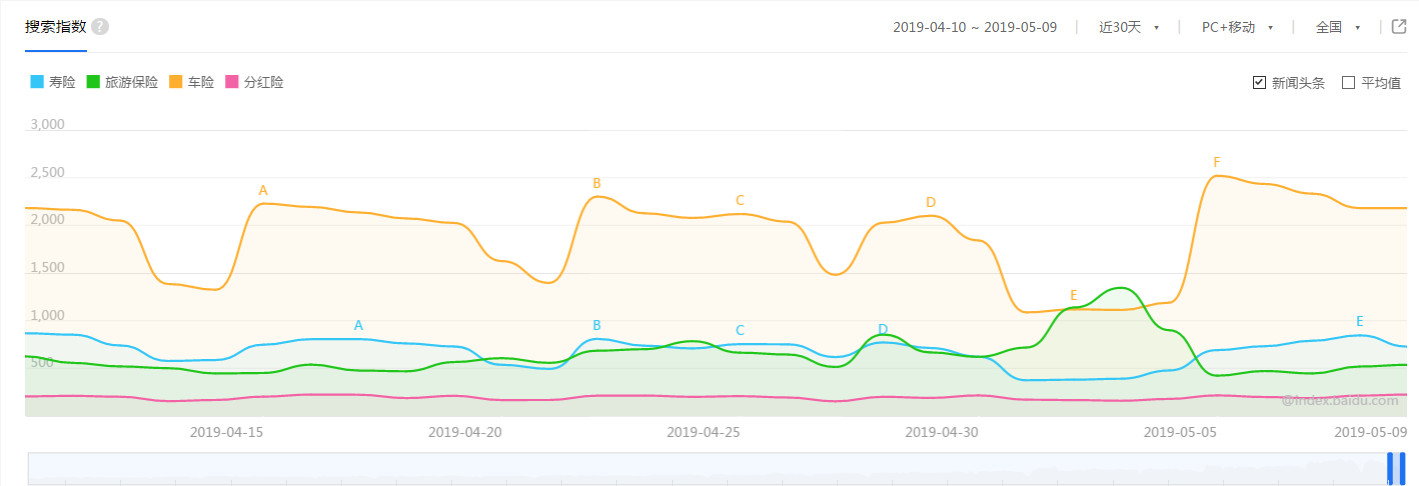Toggle the 旅游保险 green legend swatch
The height and width of the screenshot is (486, 1419).
95,82
